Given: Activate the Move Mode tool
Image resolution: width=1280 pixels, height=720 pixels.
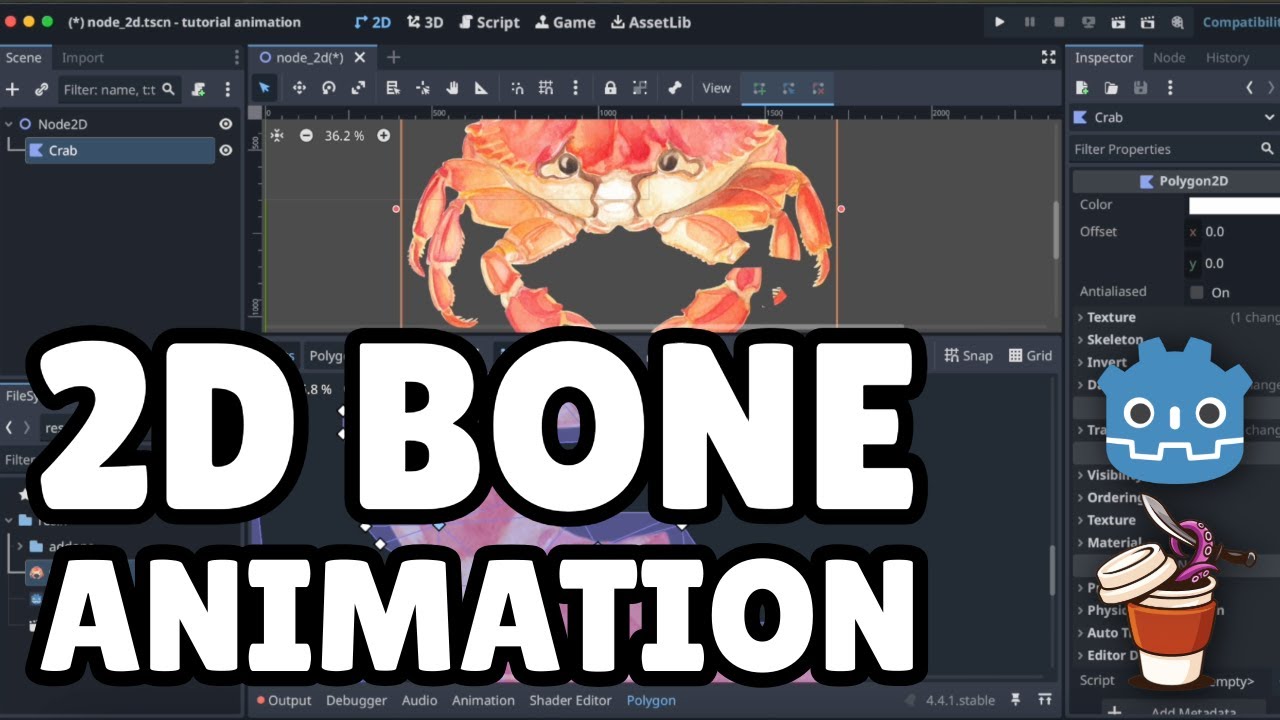Looking at the screenshot, I should [x=298, y=88].
